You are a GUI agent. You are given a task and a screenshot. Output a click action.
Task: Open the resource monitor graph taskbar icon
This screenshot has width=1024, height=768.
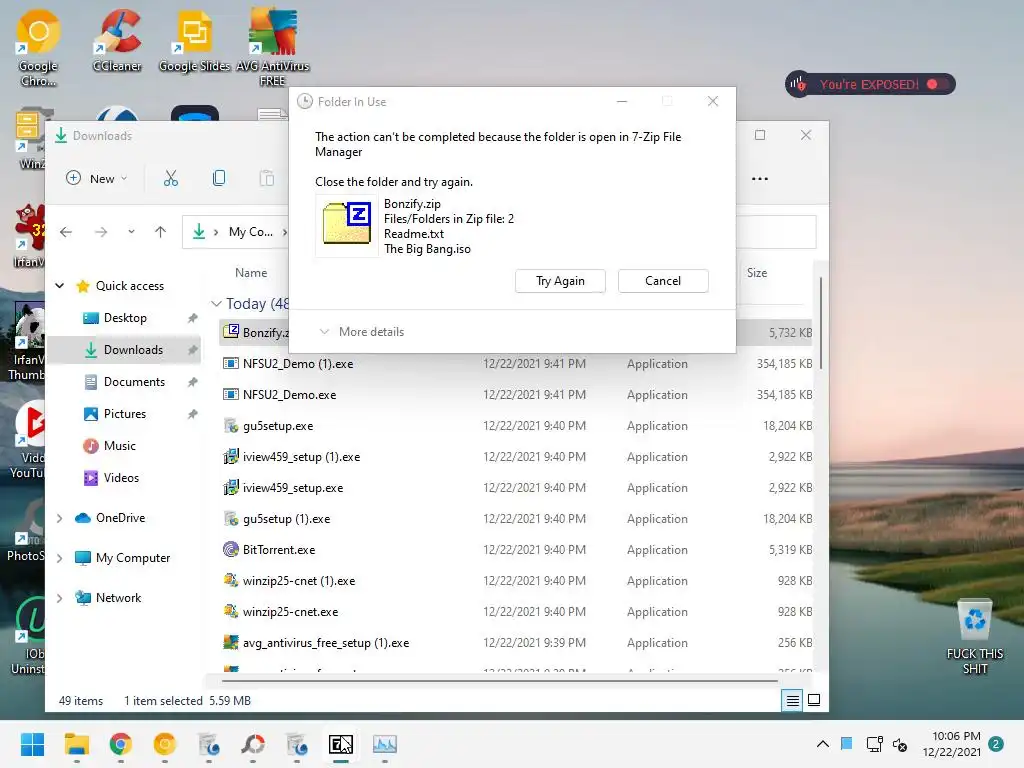pos(385,744)
